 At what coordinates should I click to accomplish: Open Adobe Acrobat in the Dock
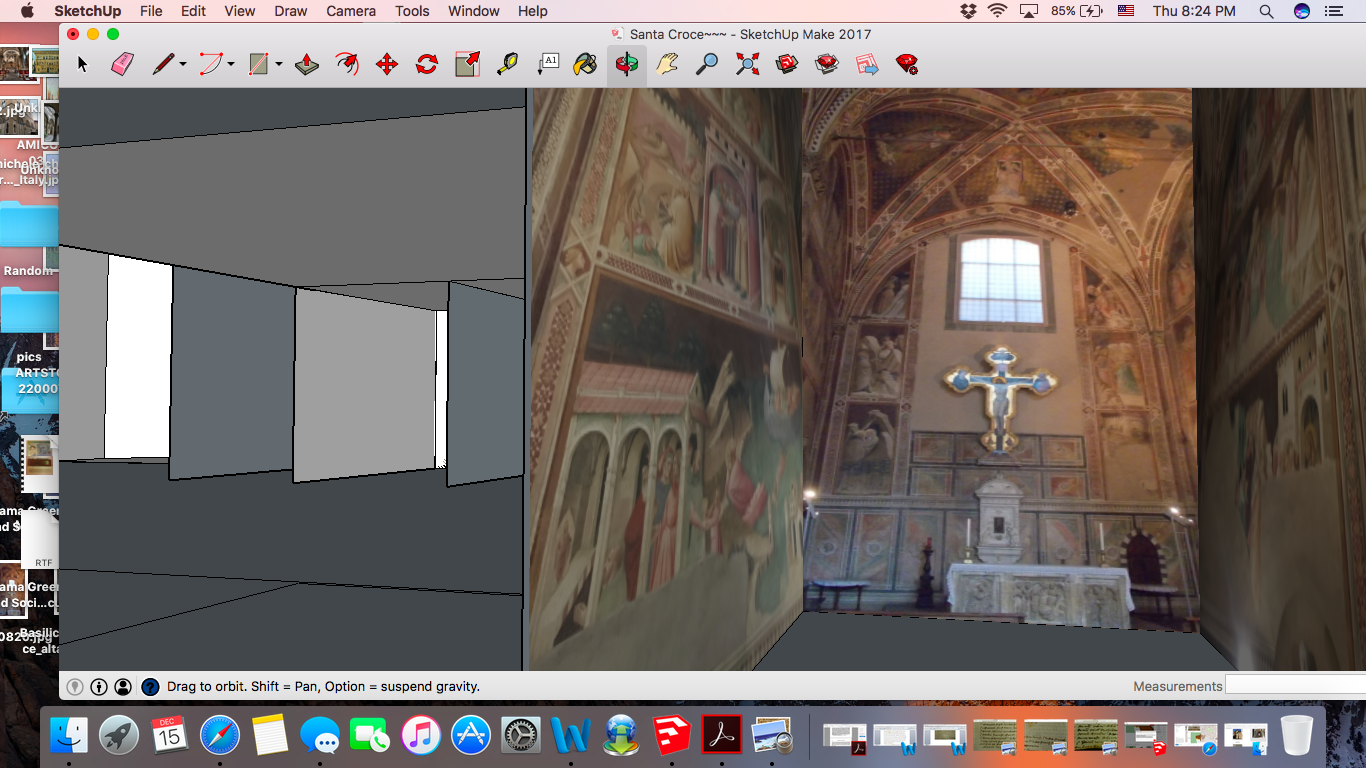pyautogui.click(x=722, y=736)
